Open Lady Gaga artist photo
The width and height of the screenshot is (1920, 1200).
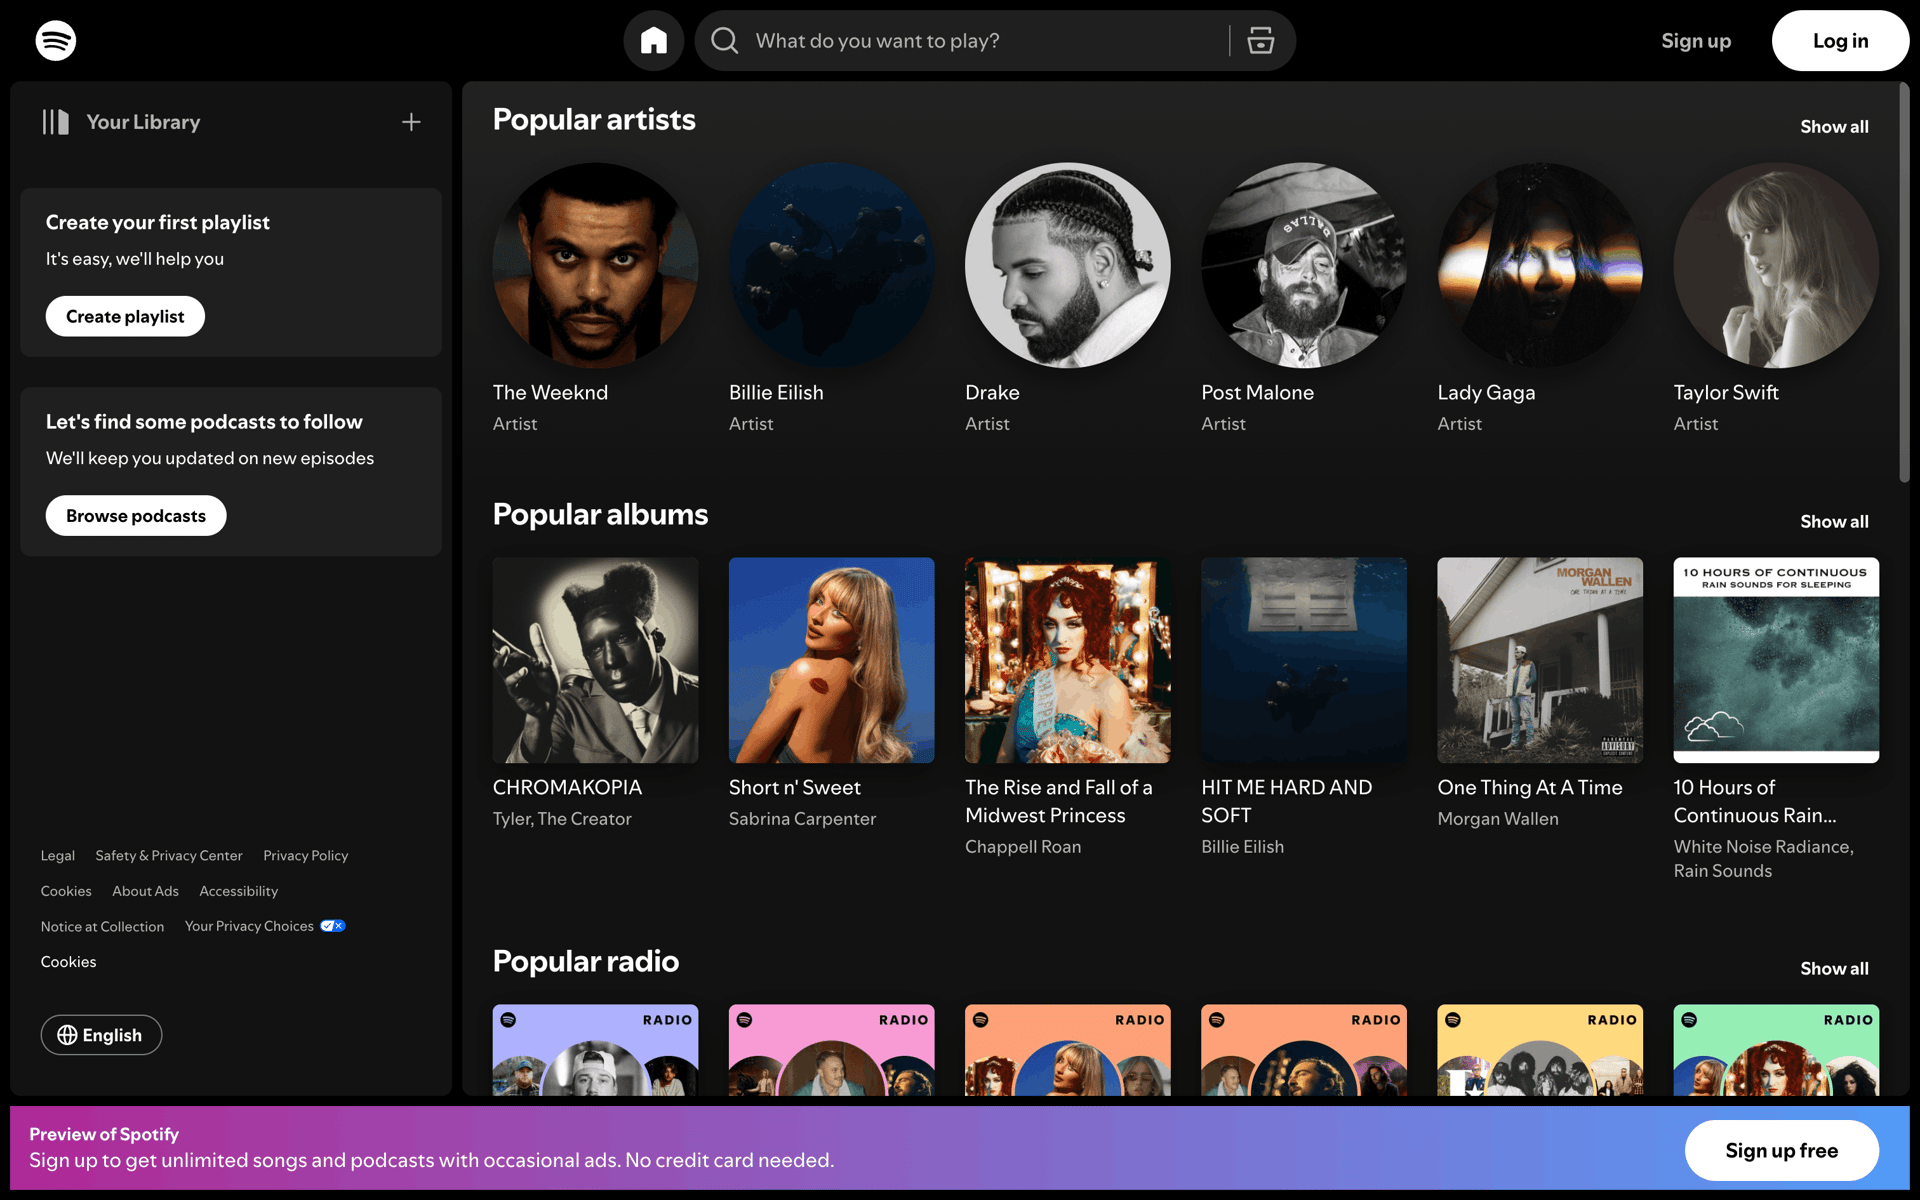click(1540, 266)
